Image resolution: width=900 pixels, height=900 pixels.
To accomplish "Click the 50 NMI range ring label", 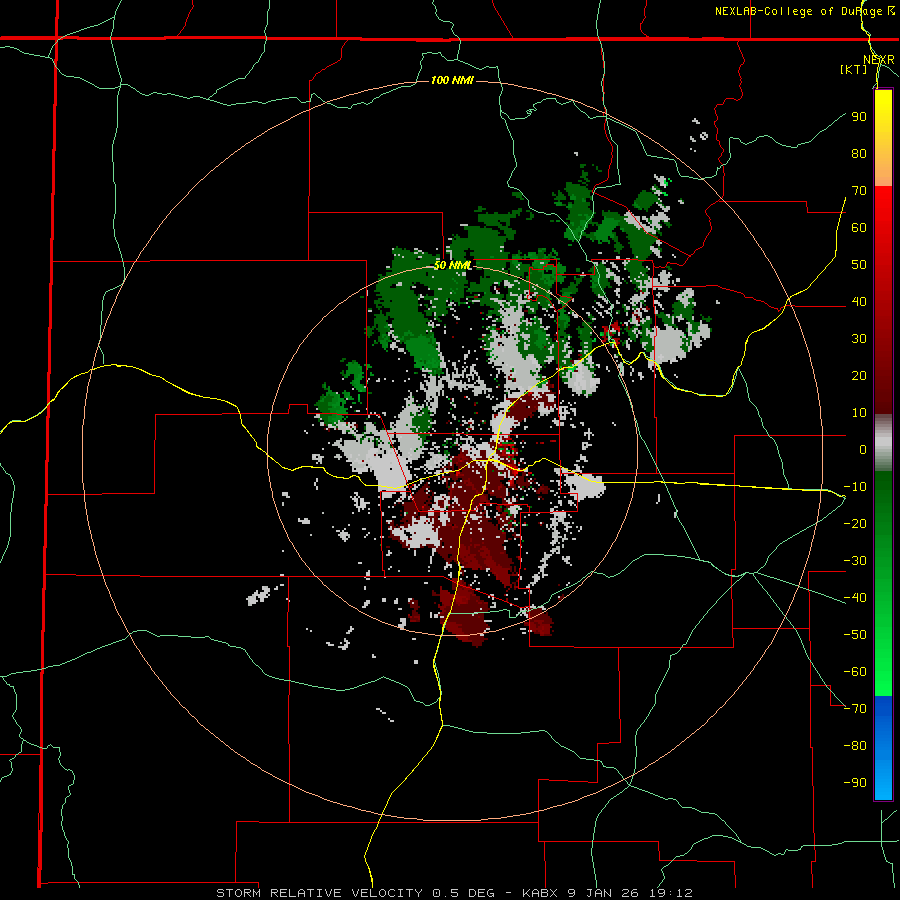I will (x=452, y=265).
